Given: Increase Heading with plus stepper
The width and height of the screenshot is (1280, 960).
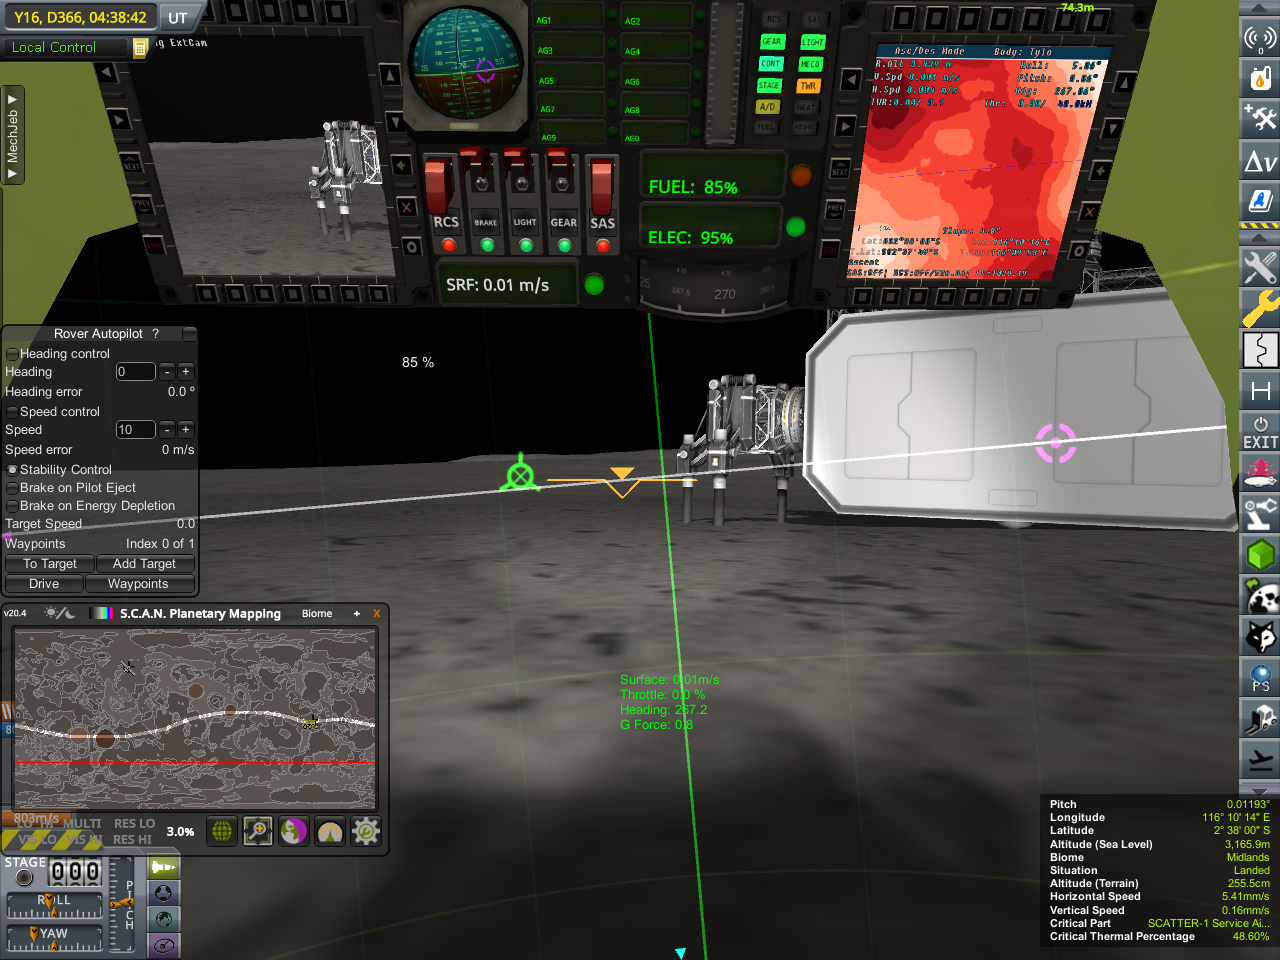Looking at the screenshot, I should pyautogui.click(x=185, y=372).
